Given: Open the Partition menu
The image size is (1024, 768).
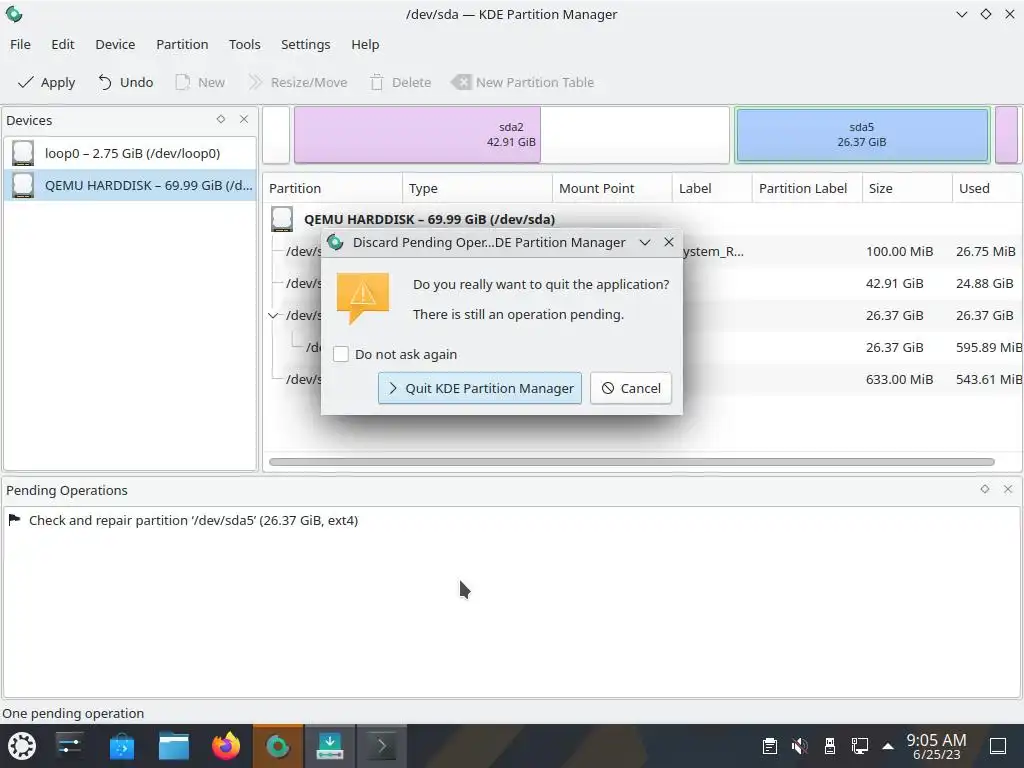Looking at the screenshot, I should [182, 44].
